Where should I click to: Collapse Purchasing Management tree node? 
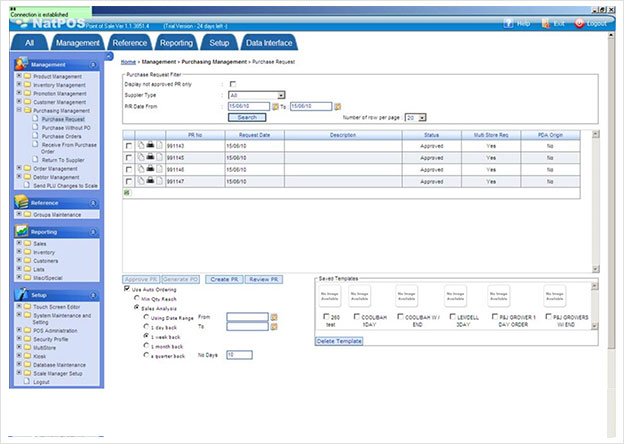tap(19, 110)
